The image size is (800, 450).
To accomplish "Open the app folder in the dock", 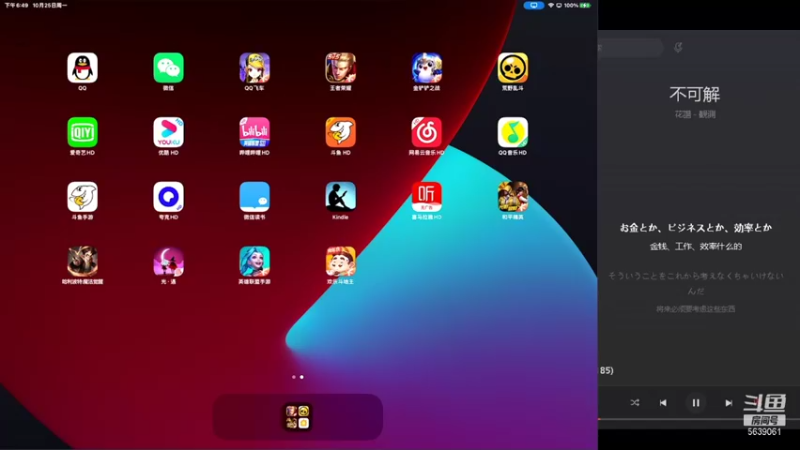I will click(297, 417).
